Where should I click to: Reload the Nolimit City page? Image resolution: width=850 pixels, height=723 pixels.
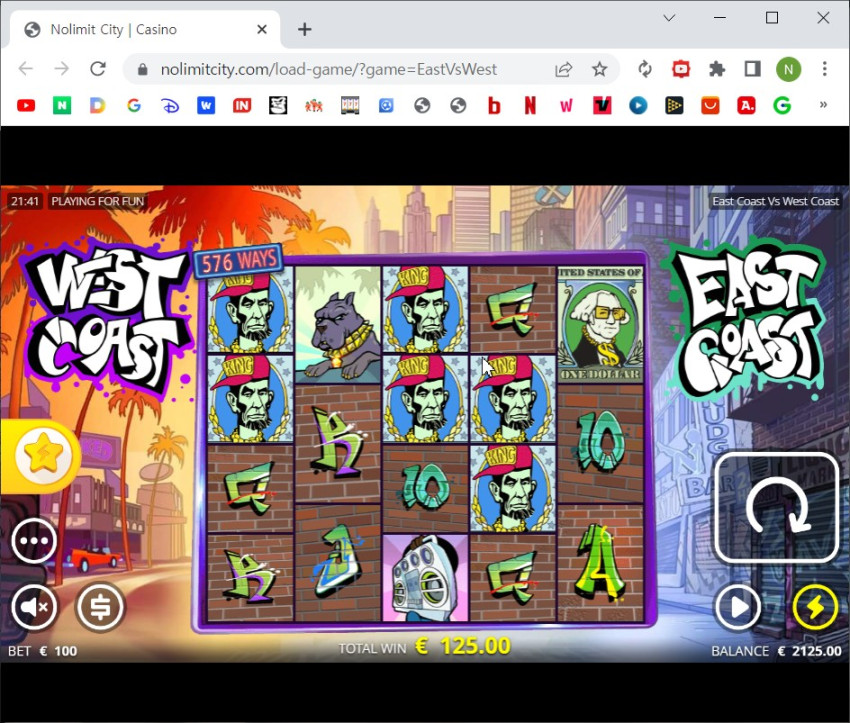pos(98,69)
